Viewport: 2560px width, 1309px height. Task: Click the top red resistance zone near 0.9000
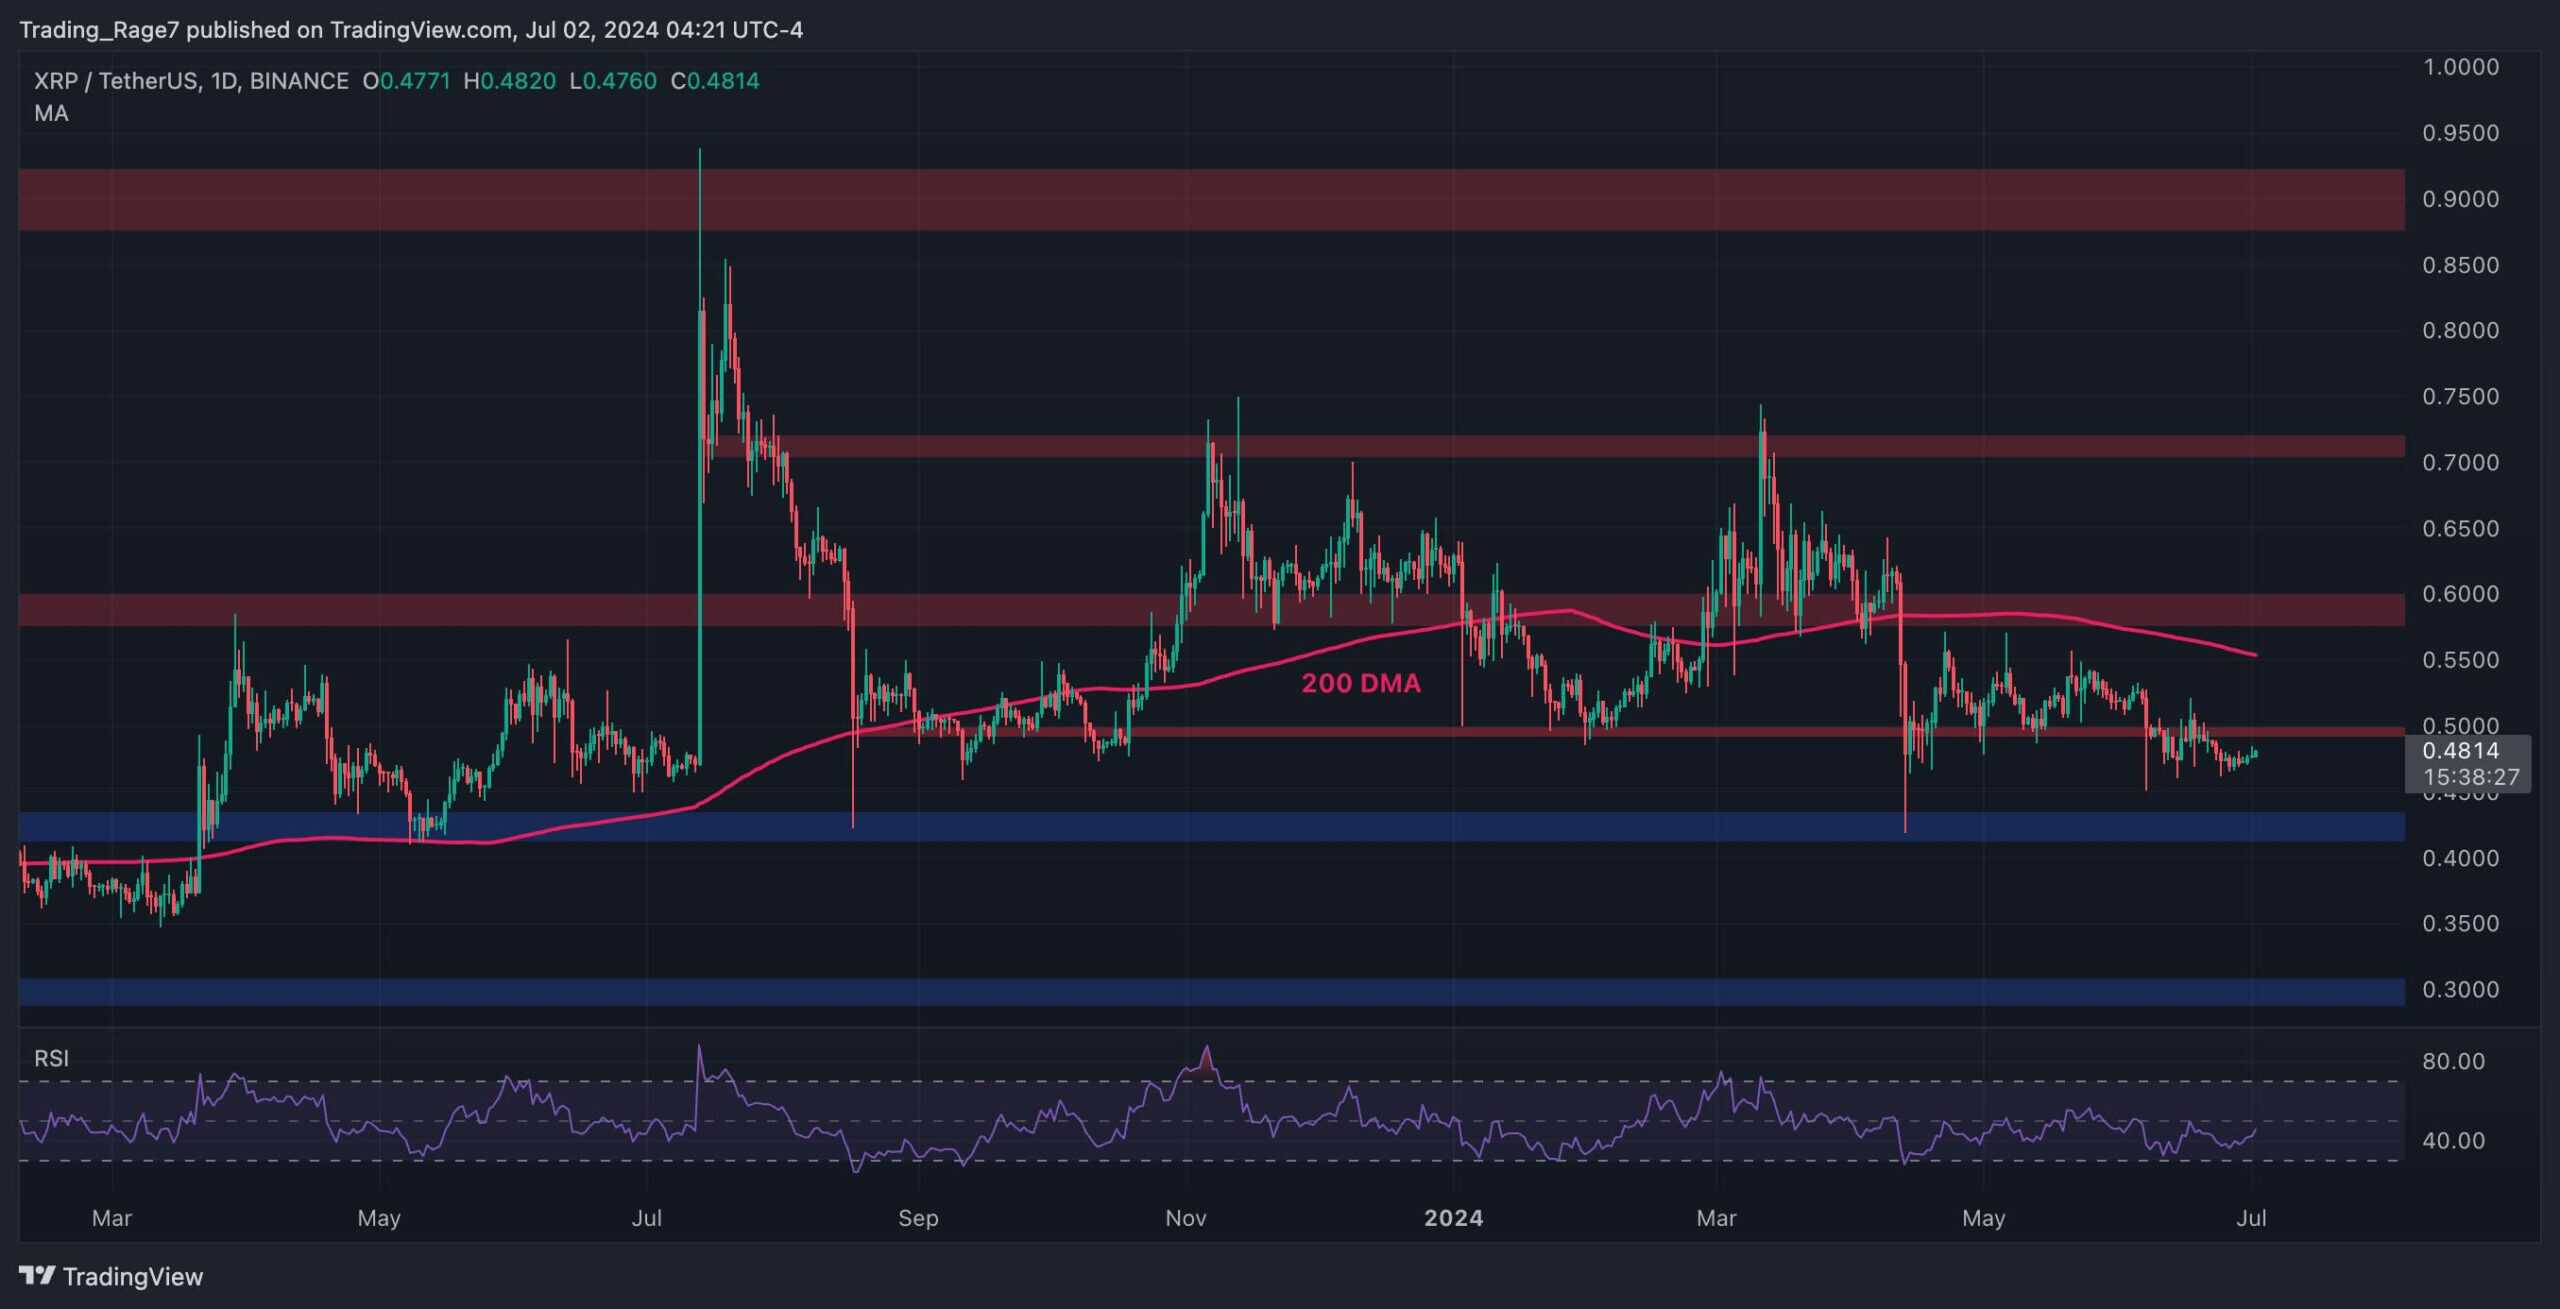point(1211,199)
